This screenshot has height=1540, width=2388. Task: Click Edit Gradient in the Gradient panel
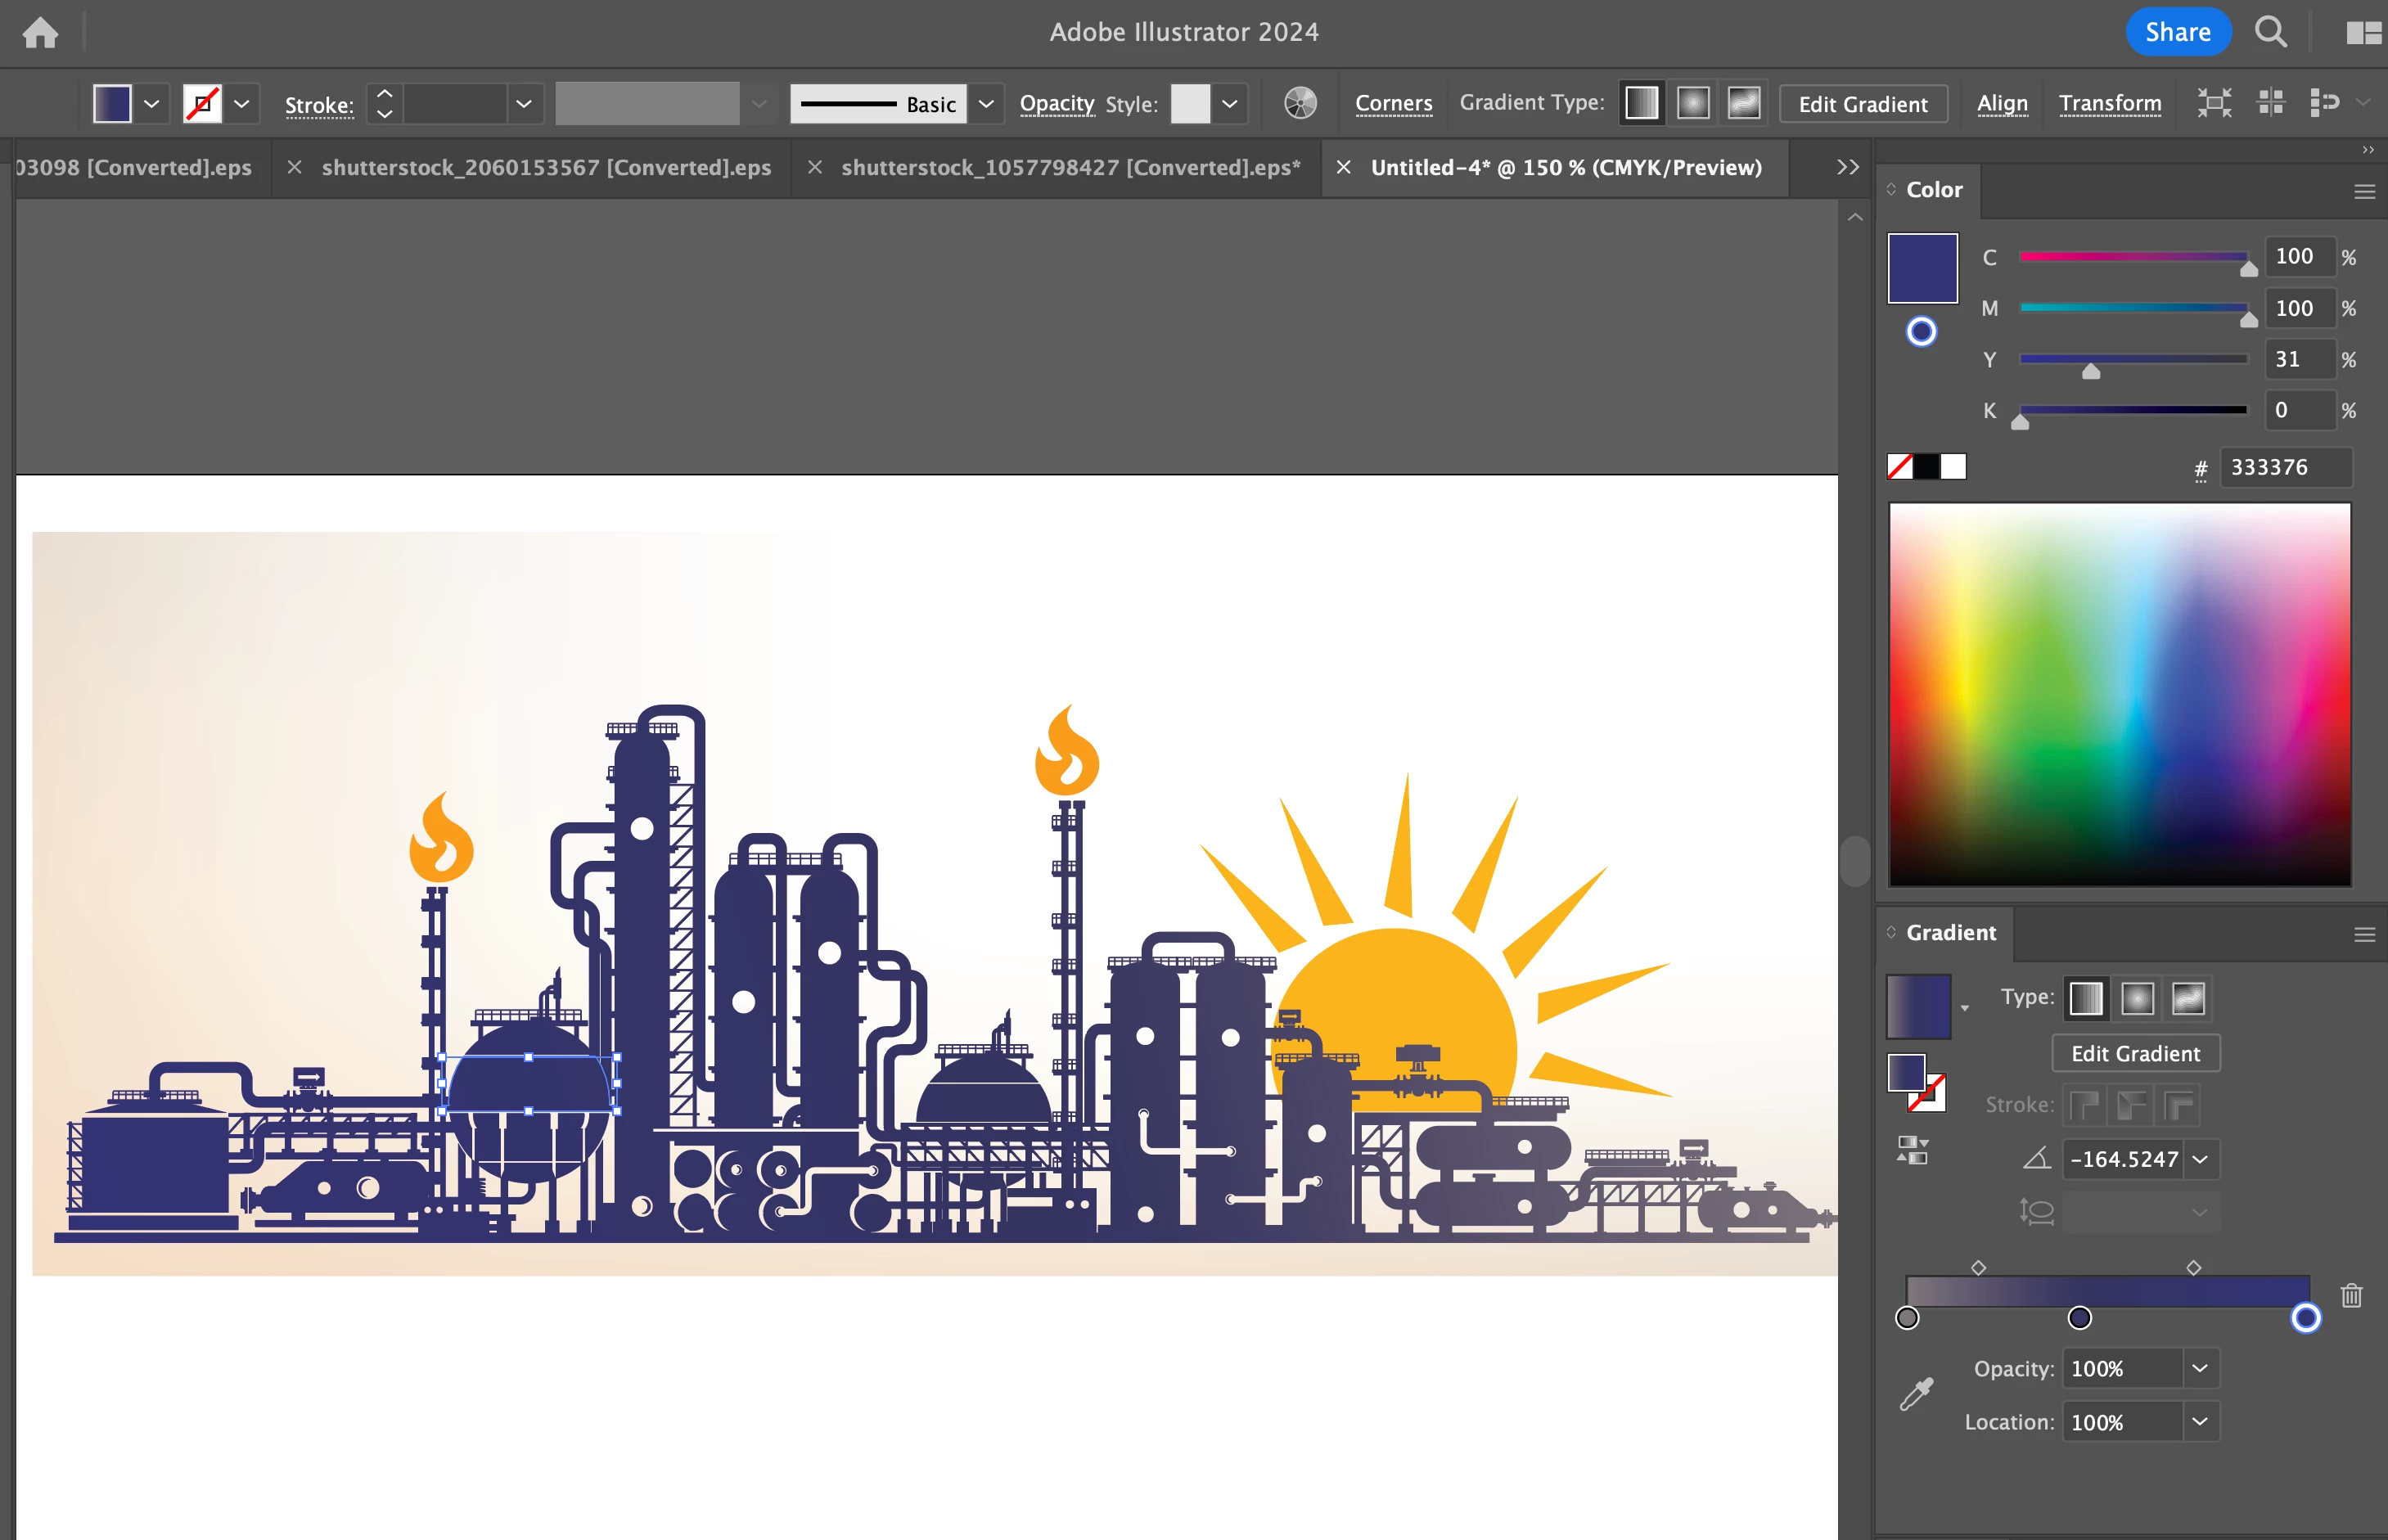pos(2135,1053)
